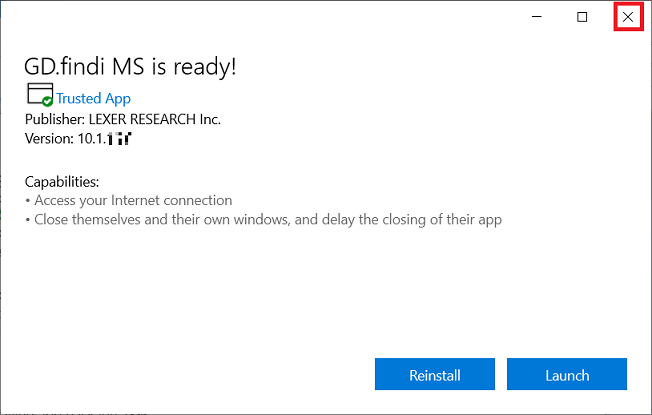The height and width of the screenshot is (415, 652).
Task: Maximize the installer window
Action: click(582, 17)
